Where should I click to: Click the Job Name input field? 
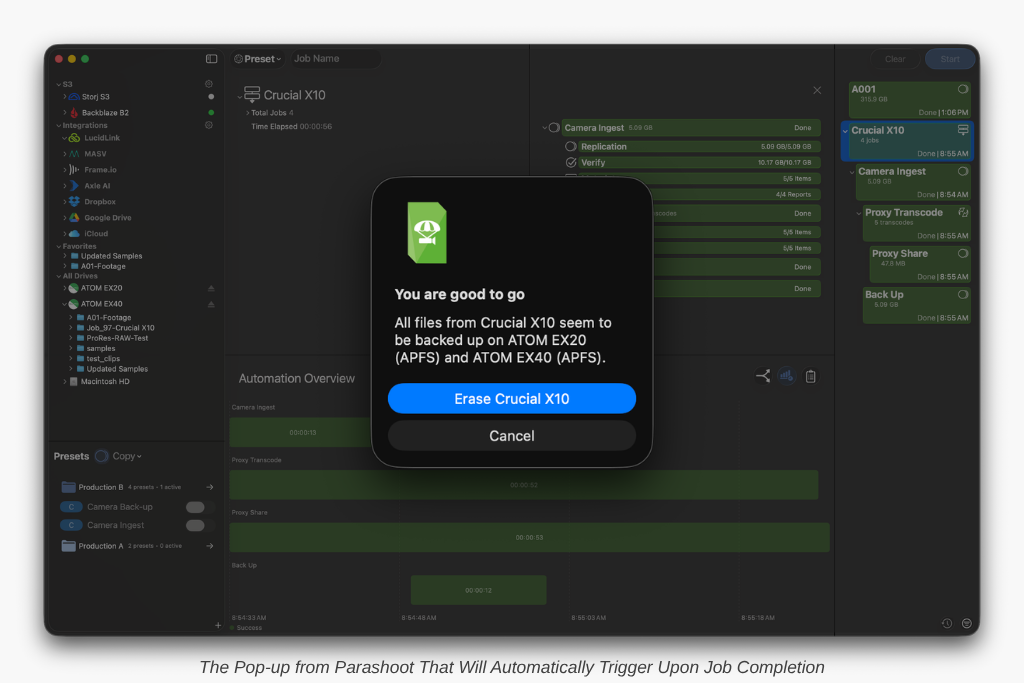click(334, 59)
